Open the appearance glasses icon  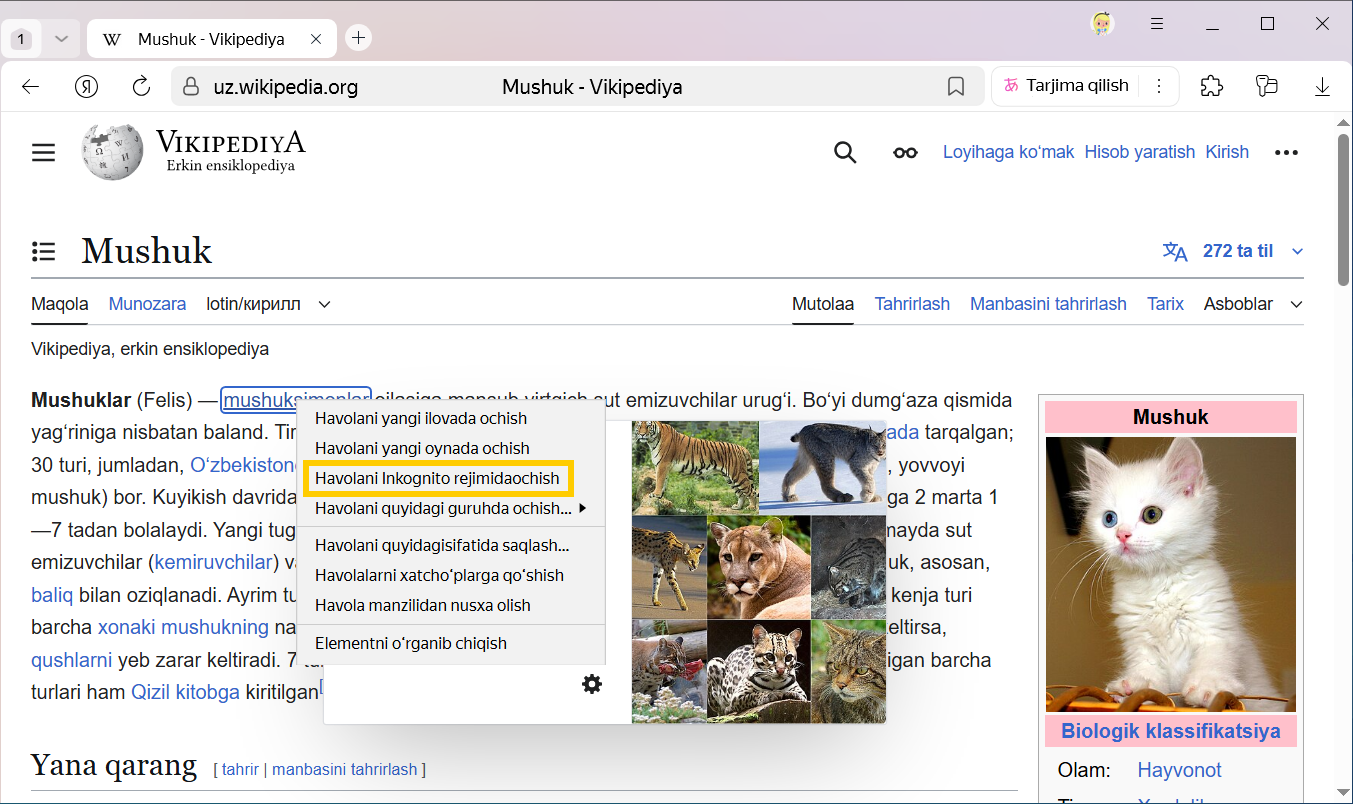pyautogui.click(x=905, y=152)
